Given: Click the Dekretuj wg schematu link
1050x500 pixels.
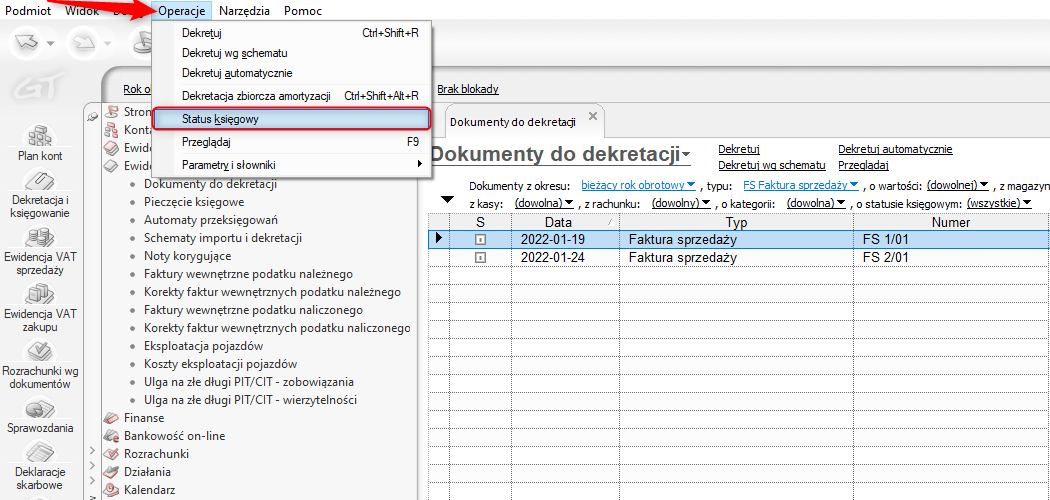Looking at the screenshot, I should [771, 165].
